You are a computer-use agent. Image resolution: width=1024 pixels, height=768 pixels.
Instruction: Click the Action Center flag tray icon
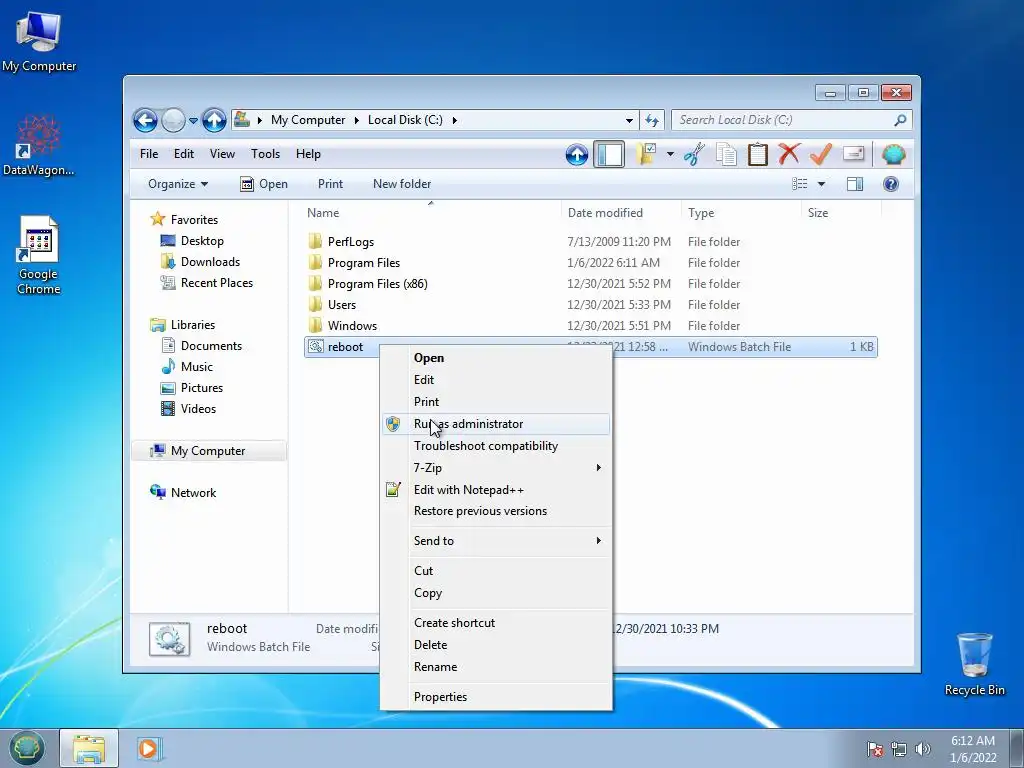874,749
